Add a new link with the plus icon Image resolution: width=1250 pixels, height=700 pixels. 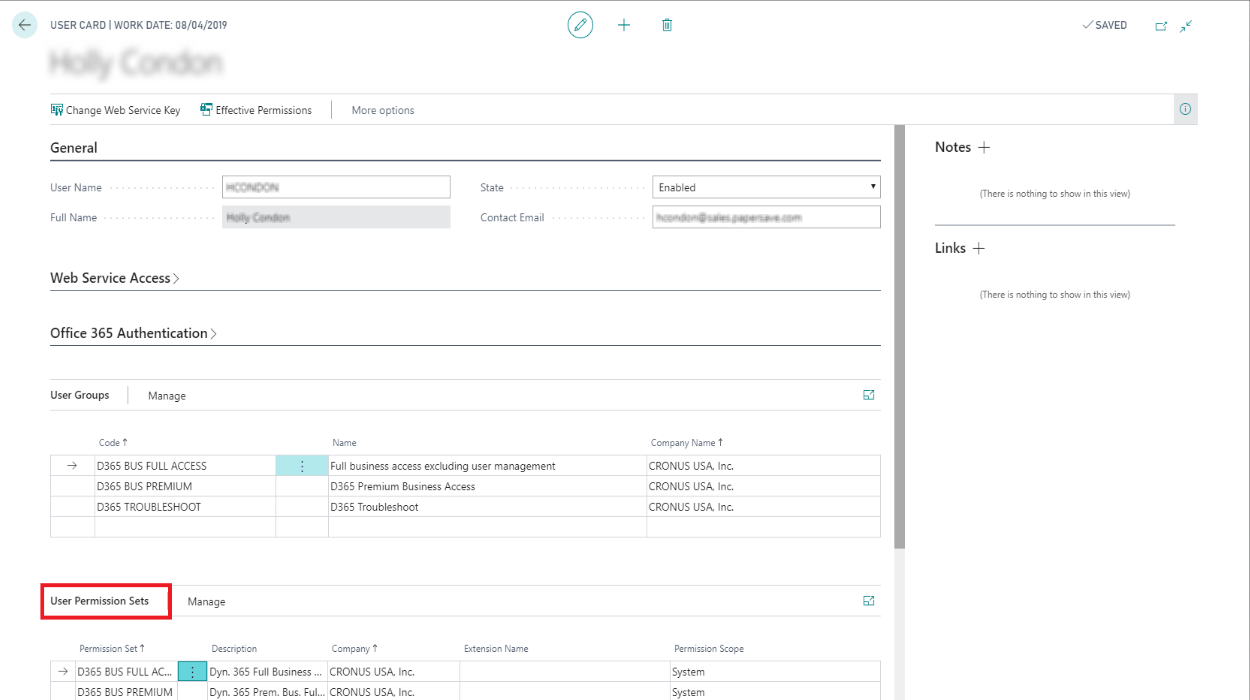click(x=979, y=248)
